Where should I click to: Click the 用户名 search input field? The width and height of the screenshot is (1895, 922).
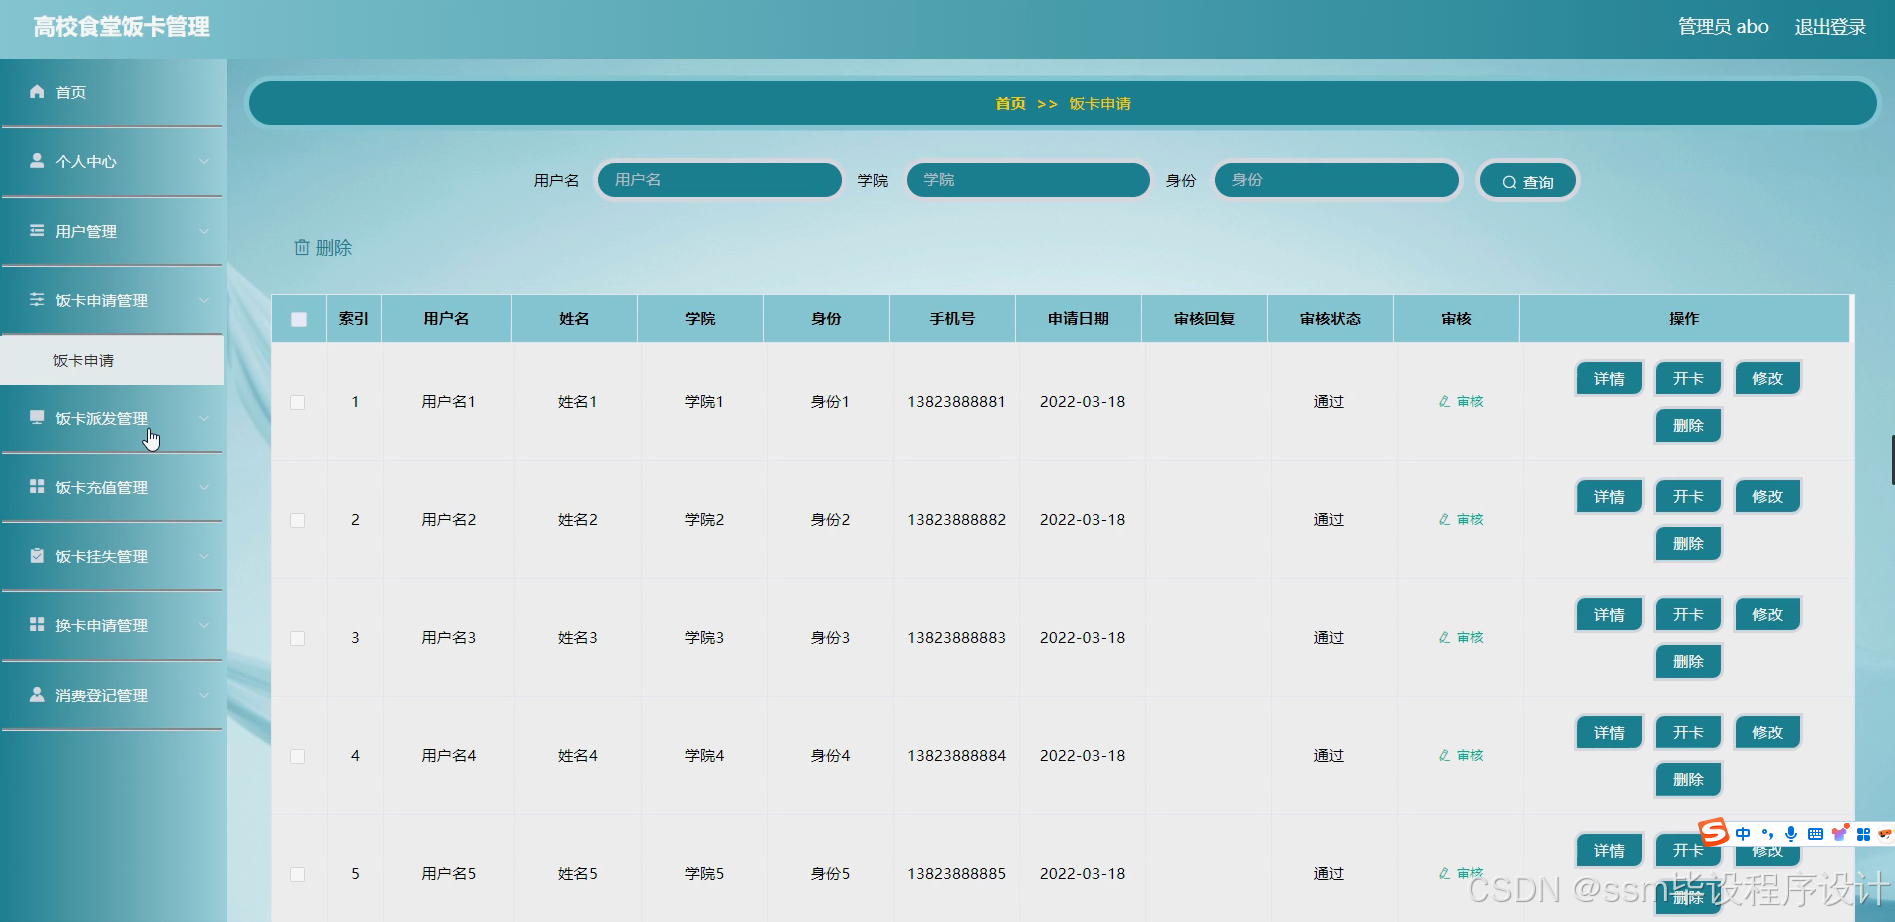[x=719, y=180]
